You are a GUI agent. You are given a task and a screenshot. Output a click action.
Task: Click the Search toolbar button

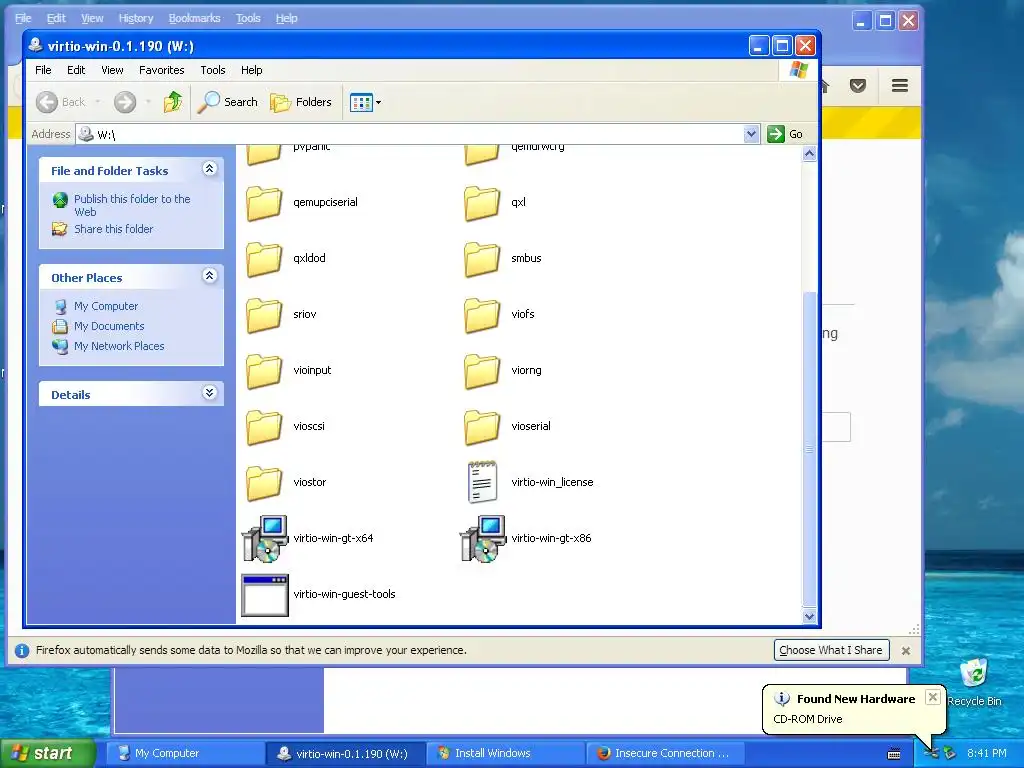228,102
